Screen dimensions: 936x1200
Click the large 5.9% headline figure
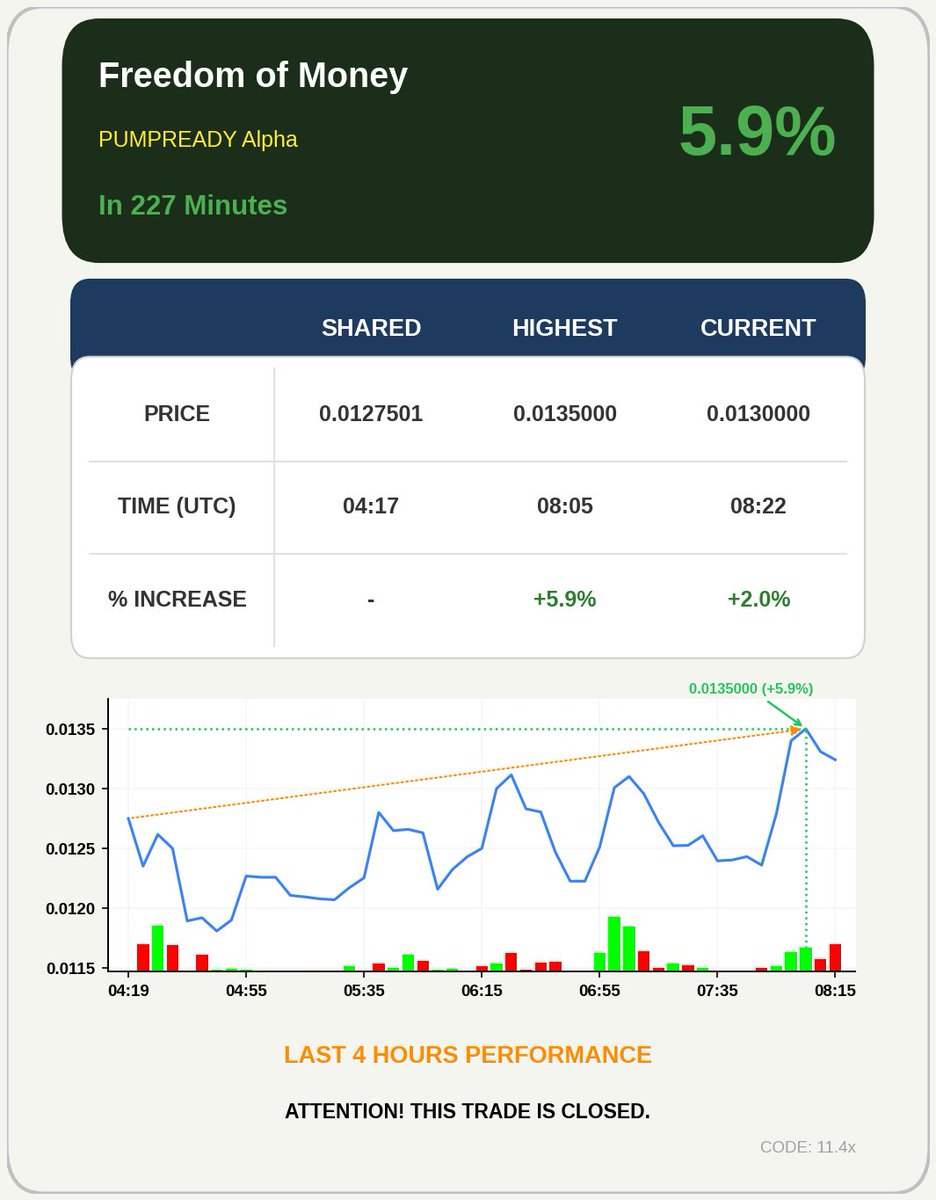[757, 131]
